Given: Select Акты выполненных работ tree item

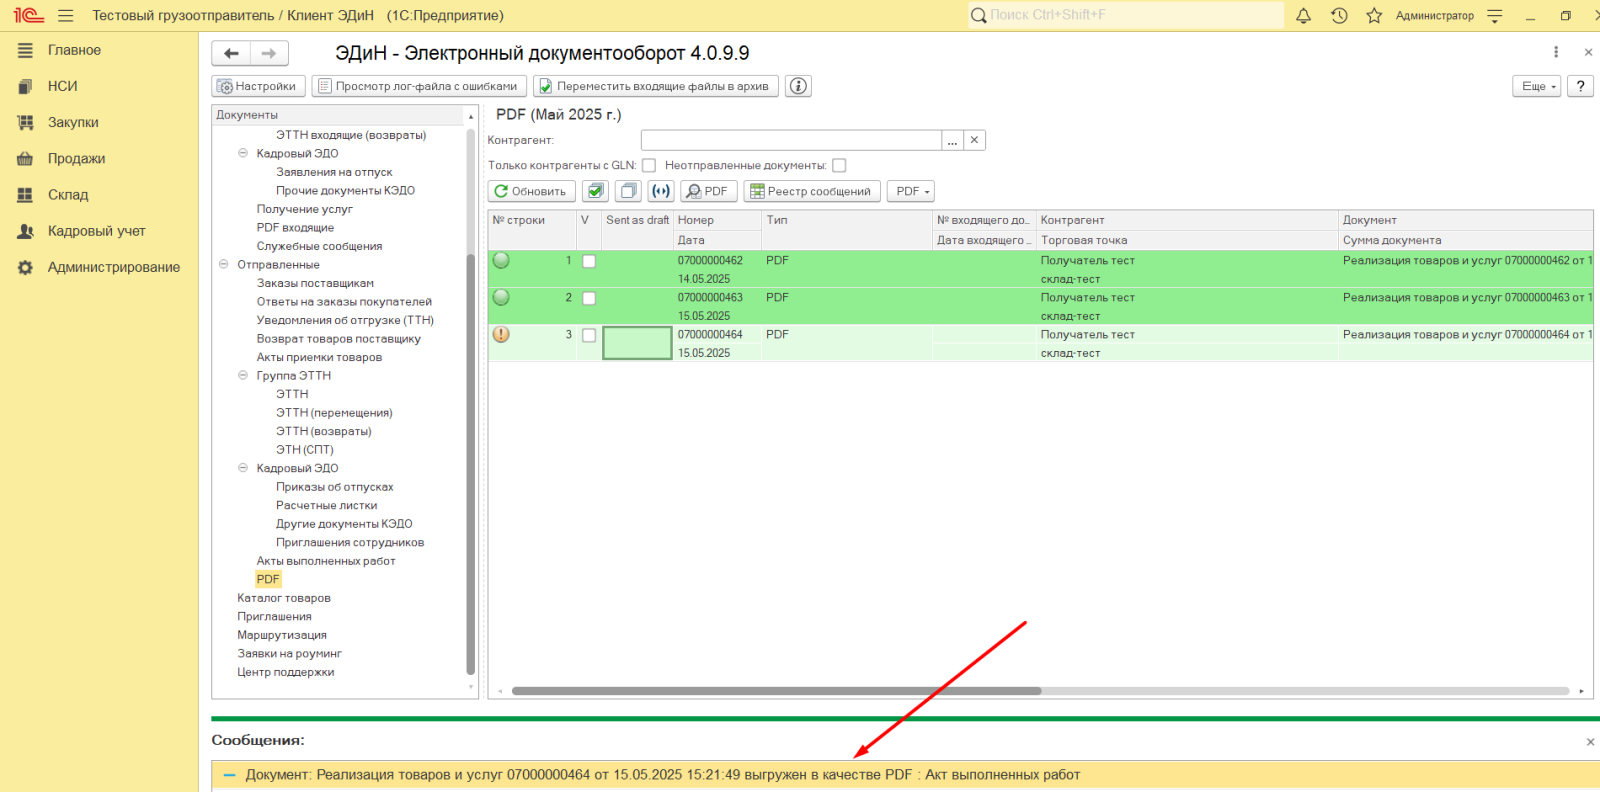Looking at the screenshot, I should pyautogui.click(x=326, y=561).
